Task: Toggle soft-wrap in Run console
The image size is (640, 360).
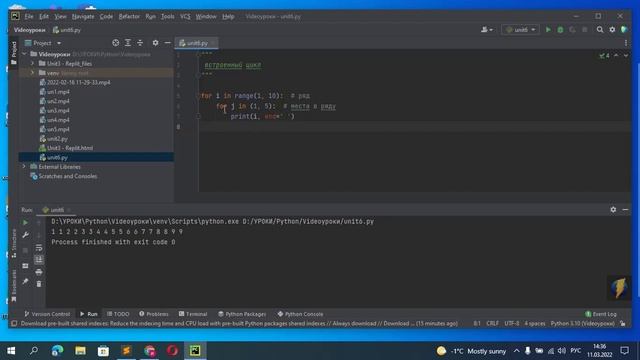Action: pos(39,247)
